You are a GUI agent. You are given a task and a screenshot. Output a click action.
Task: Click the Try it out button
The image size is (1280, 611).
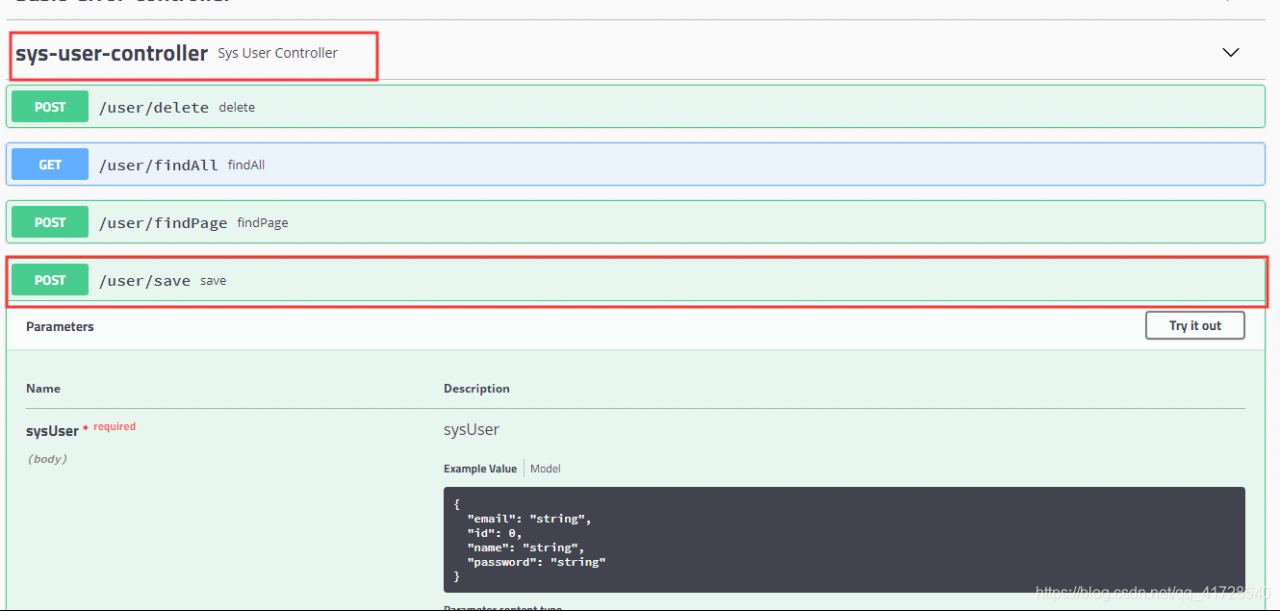coord(1195,326)
